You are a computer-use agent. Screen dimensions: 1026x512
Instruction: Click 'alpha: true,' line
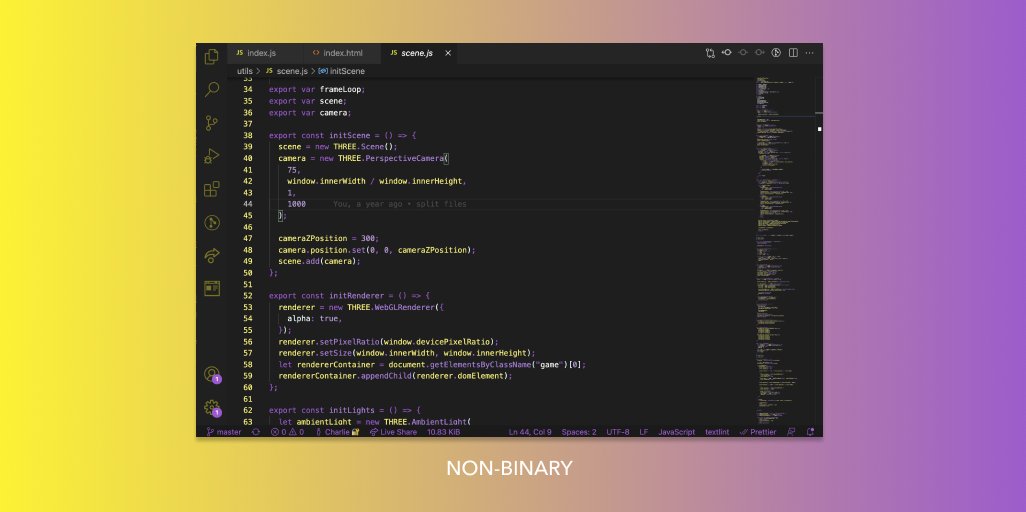click(315, 318)
